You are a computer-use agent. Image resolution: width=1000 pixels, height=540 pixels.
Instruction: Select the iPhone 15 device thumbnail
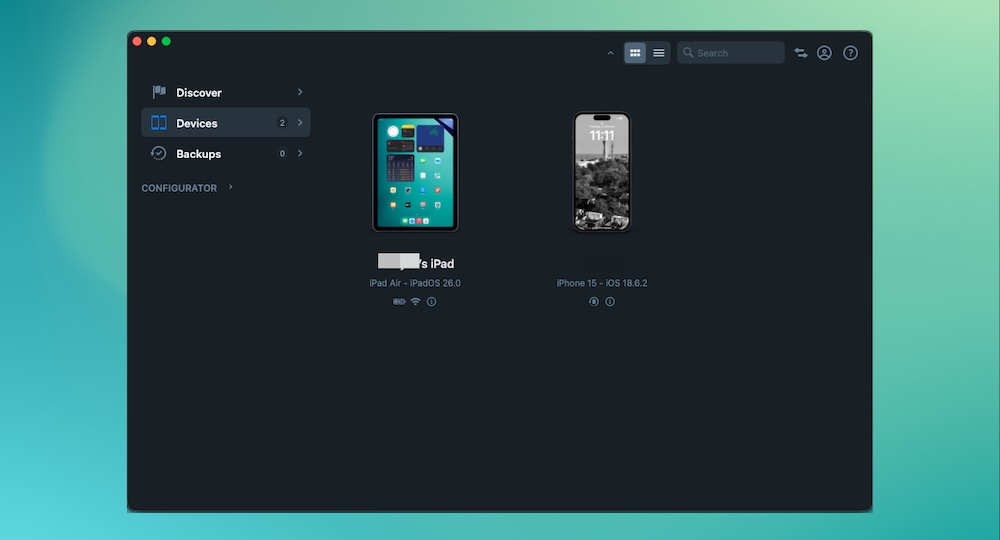(601, 172)
